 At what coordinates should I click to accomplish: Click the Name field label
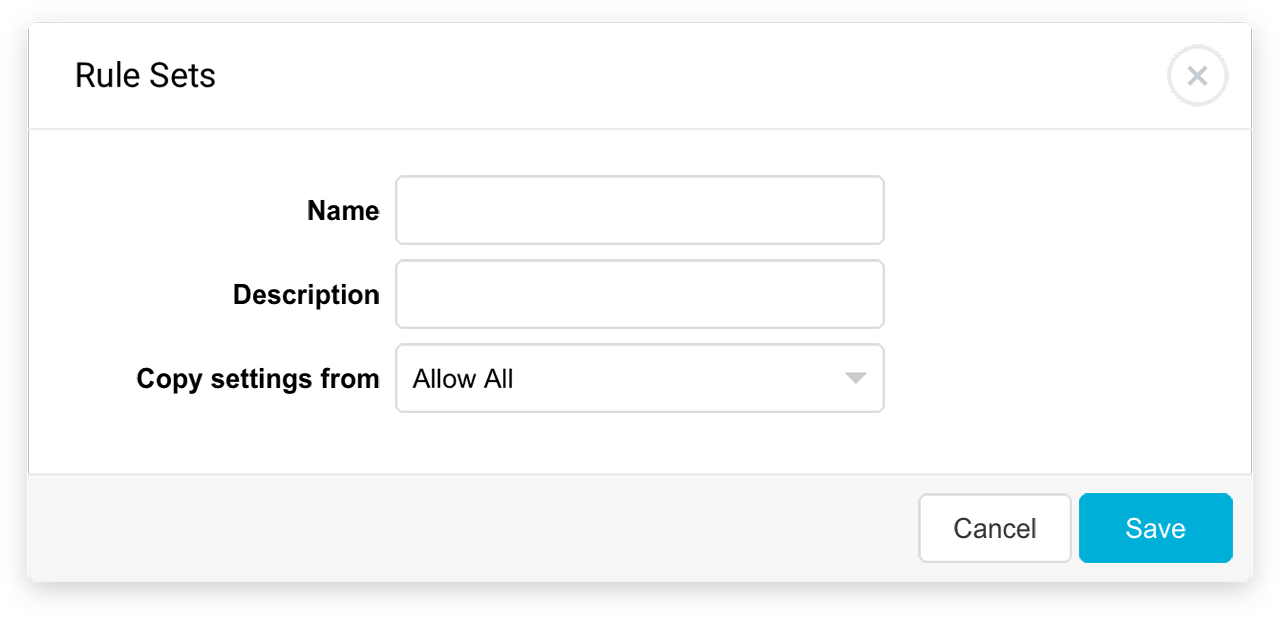tap(343, 211)
